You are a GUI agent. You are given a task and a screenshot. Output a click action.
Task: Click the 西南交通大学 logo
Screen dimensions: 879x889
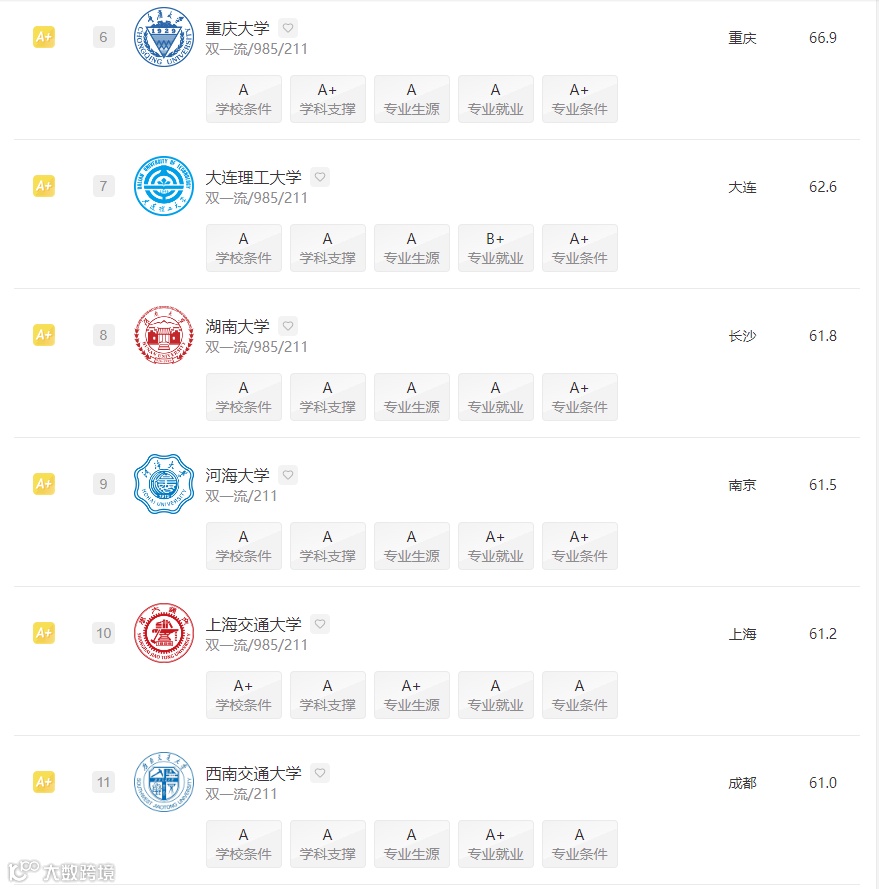pyautogui.click(x=164, y=782)
